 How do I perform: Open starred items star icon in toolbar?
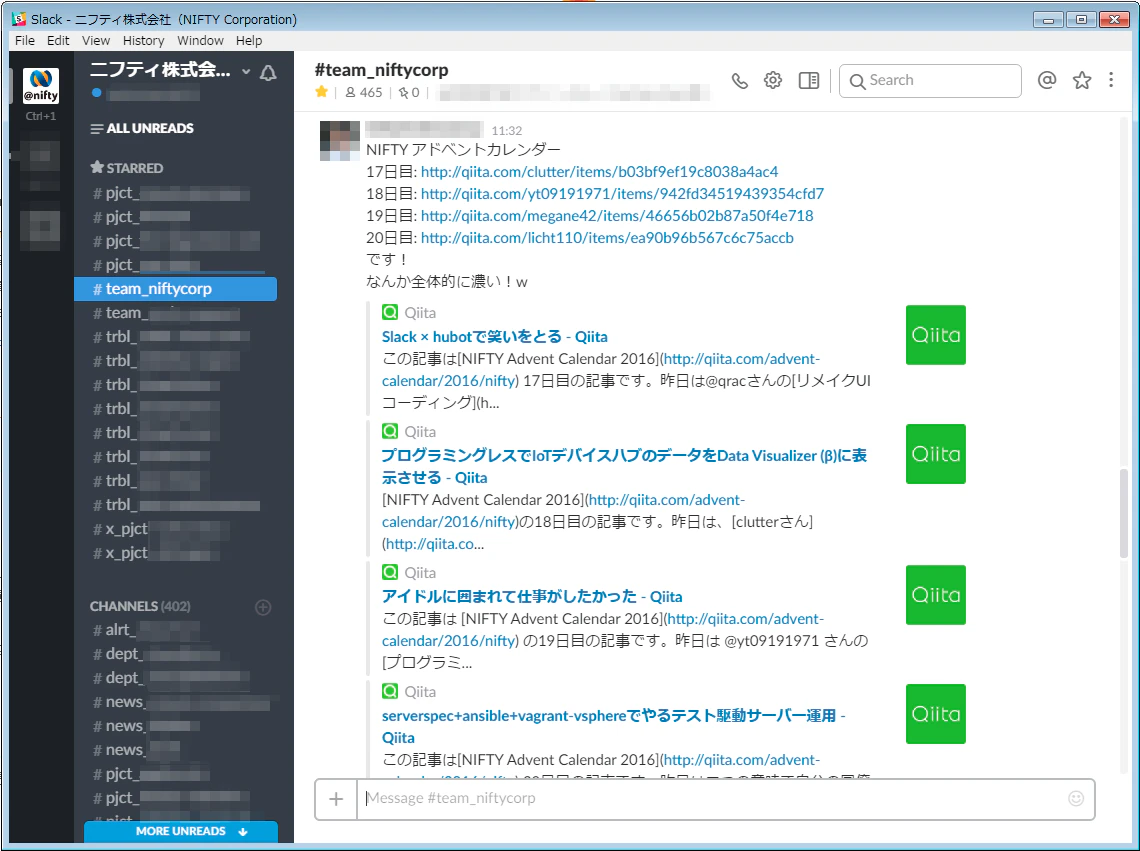1082,80
